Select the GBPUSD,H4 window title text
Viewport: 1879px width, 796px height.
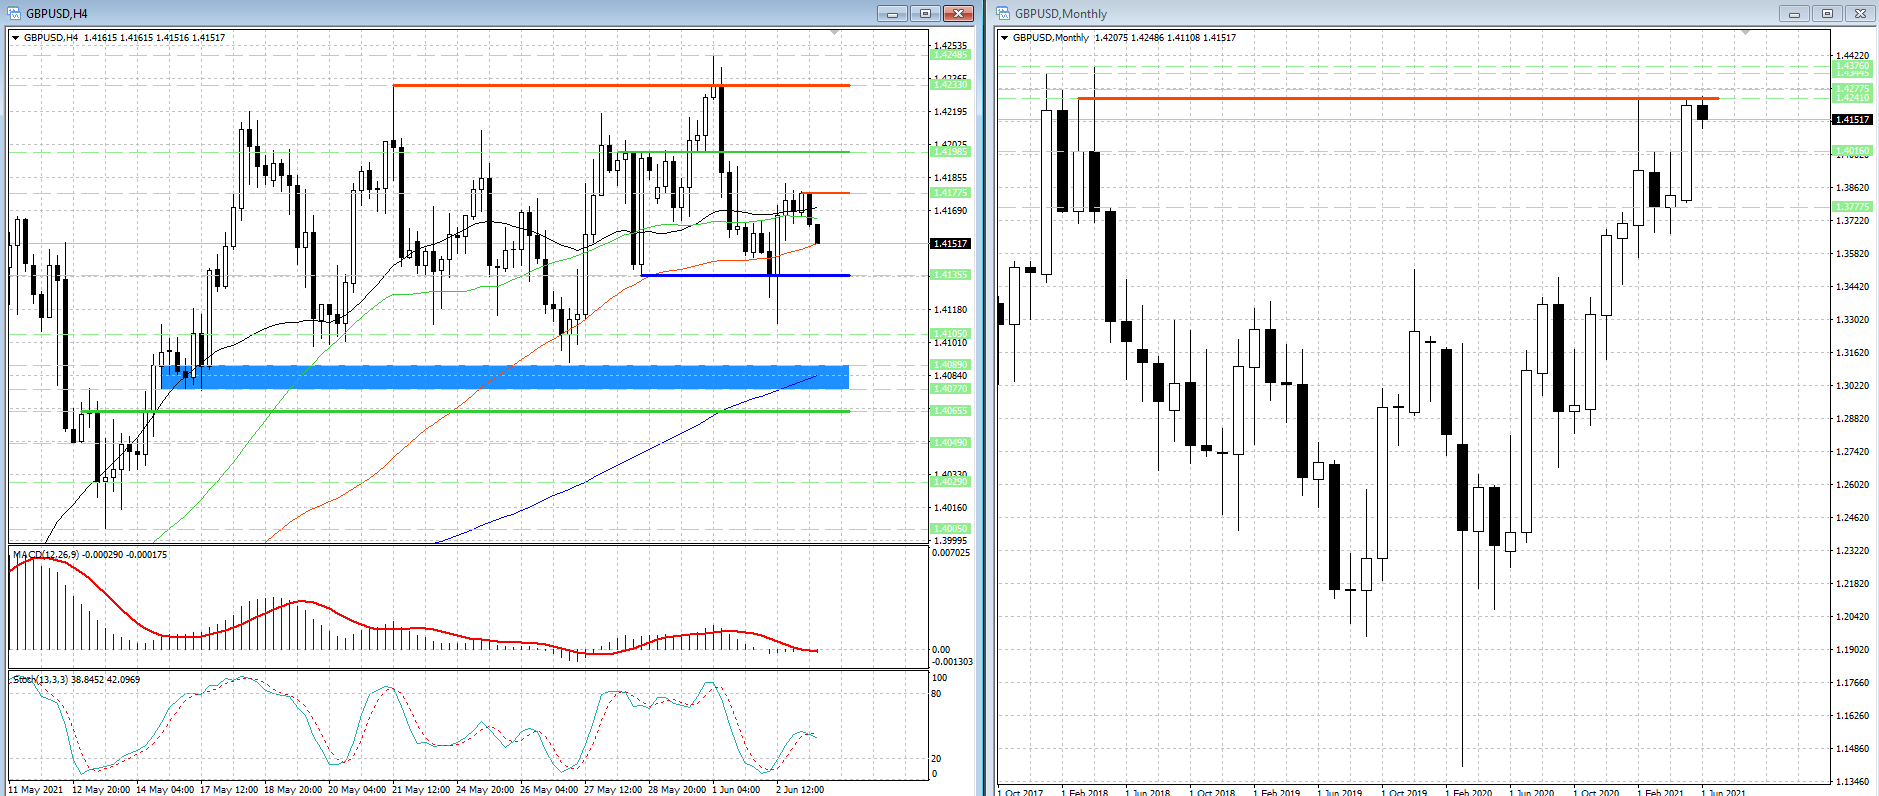pyautogui.click(x=56, y=14)
